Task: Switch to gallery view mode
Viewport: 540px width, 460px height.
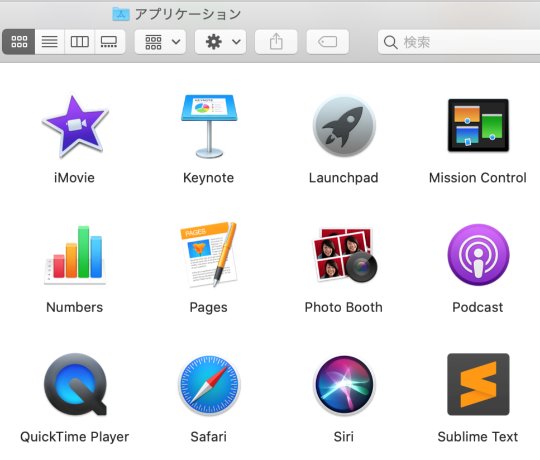Action: click(110, 42)
